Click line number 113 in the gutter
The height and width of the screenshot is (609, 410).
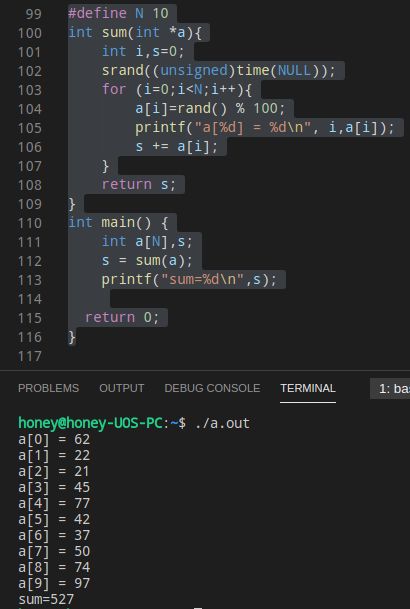(30, 280)
